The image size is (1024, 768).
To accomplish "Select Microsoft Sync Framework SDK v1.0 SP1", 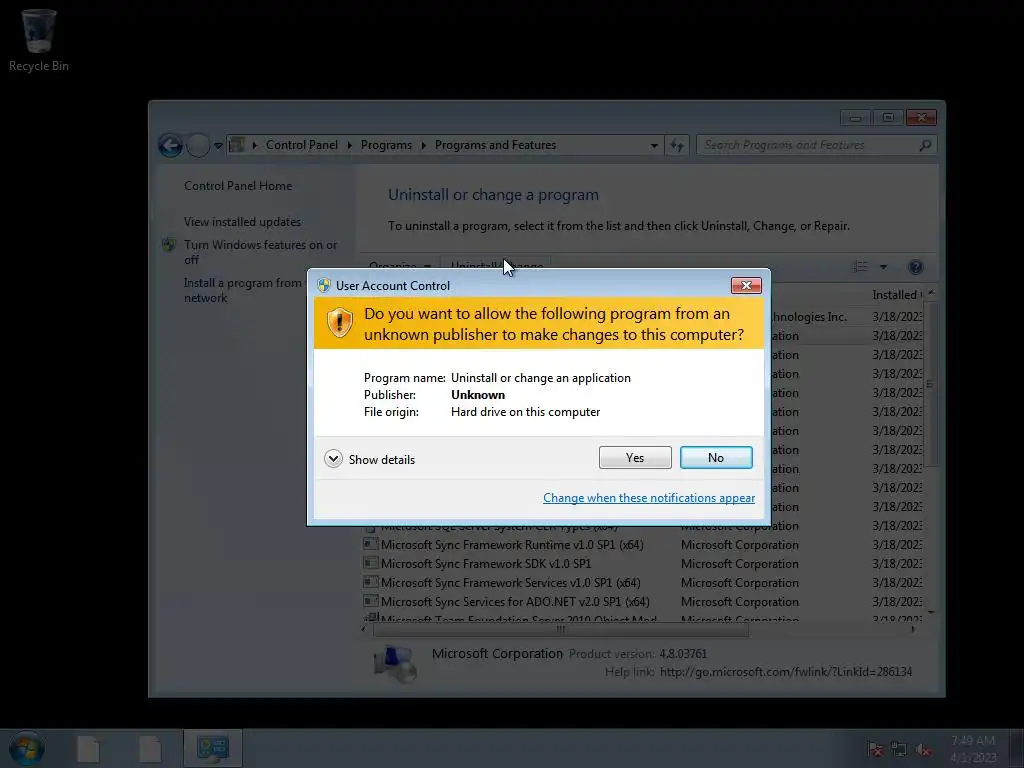I will pyautogui.click(x=486, y=564).
